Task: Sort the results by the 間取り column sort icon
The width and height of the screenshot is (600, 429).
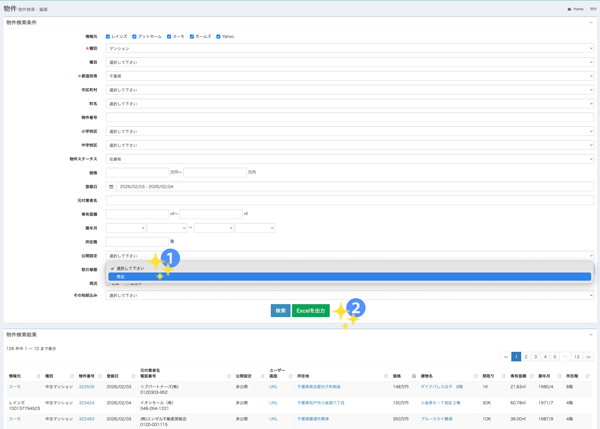Action: click(x=503, y=376)
